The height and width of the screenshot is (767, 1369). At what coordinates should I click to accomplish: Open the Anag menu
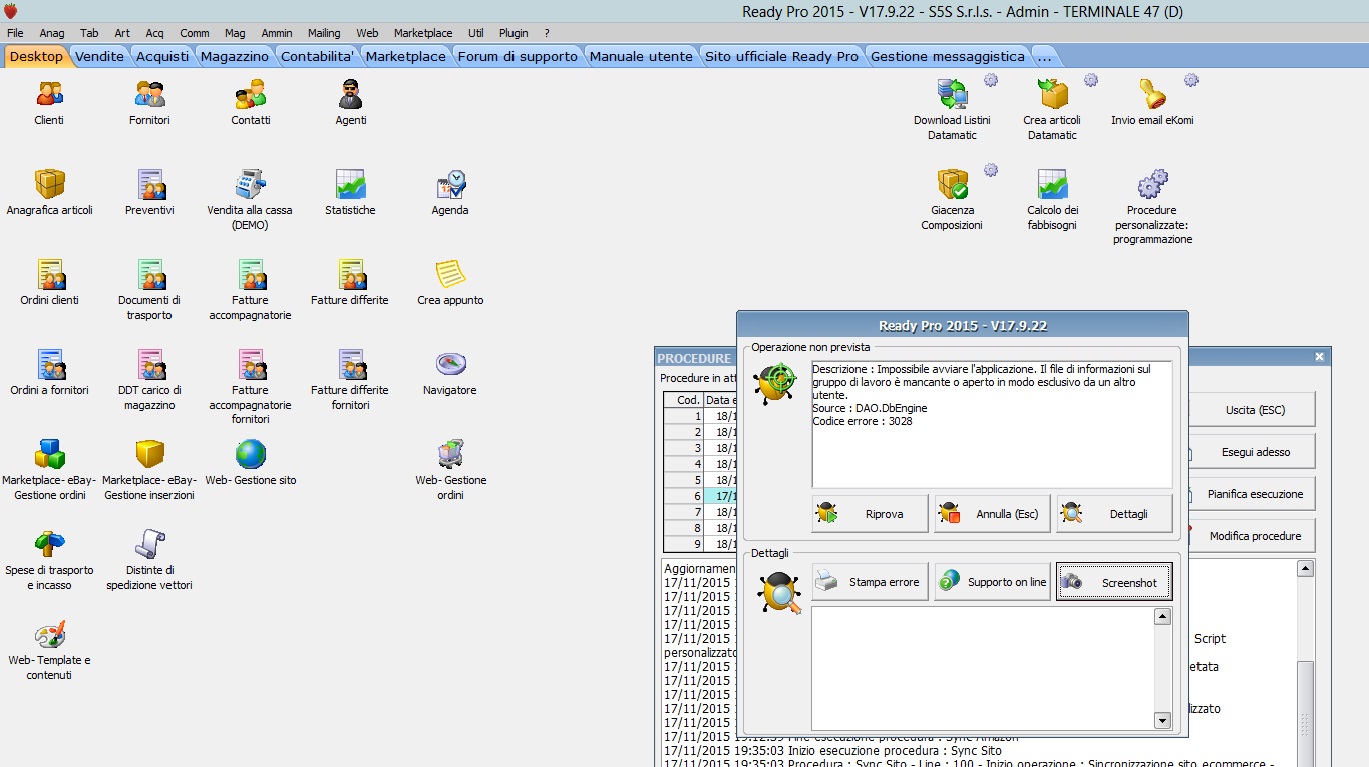tap(52, 33)
